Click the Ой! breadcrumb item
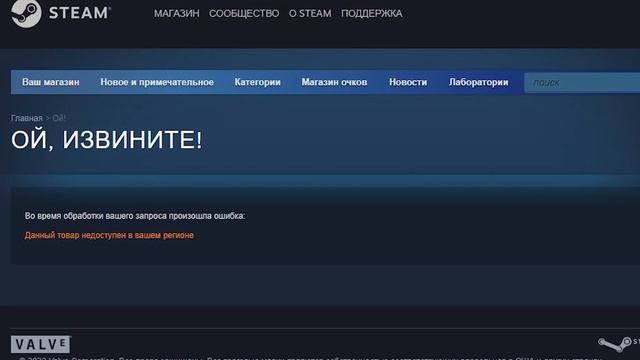Image resolution: width=640 pixels, height=360 pixels. pyautogui.click(x=59, y=118)
